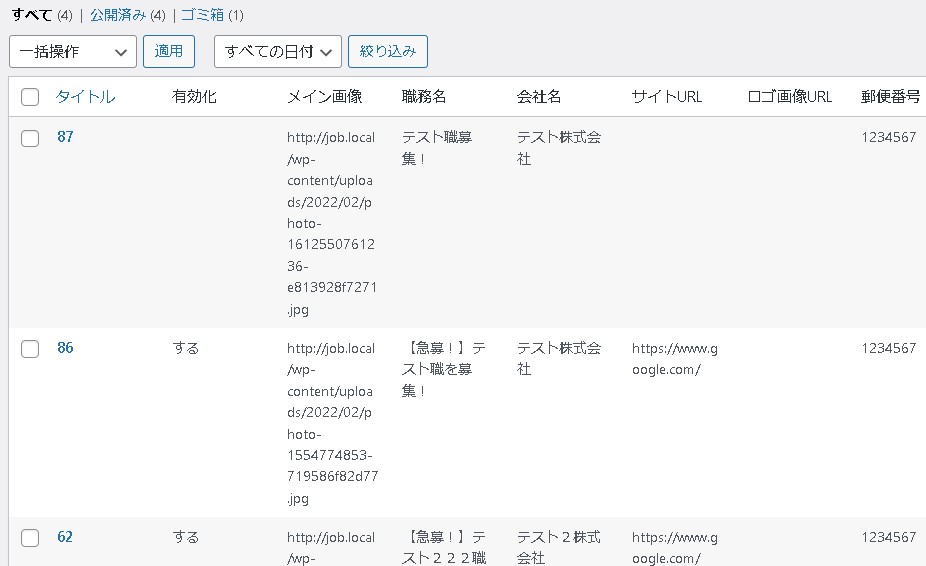Click the 職務名 column header
This screenshot has height=566, width=926.
[x=424, y=97]
